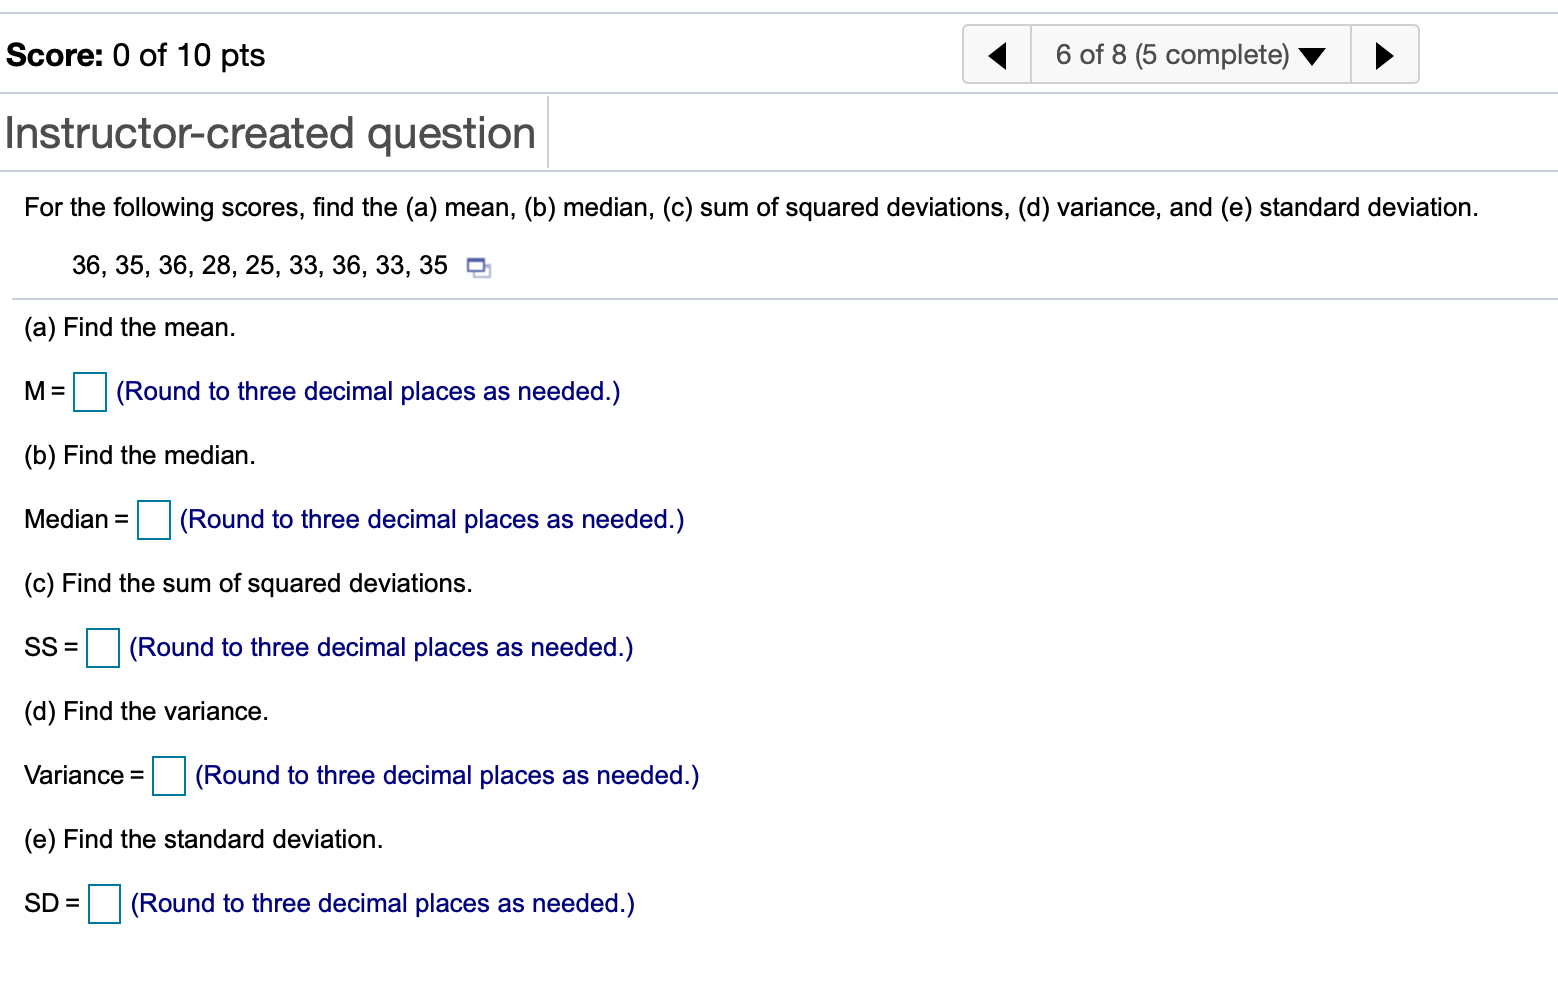Screen dimensions: 1558x982
Task: Click the SD answer box
Action: pyautogui.click(x=104, y=904)
